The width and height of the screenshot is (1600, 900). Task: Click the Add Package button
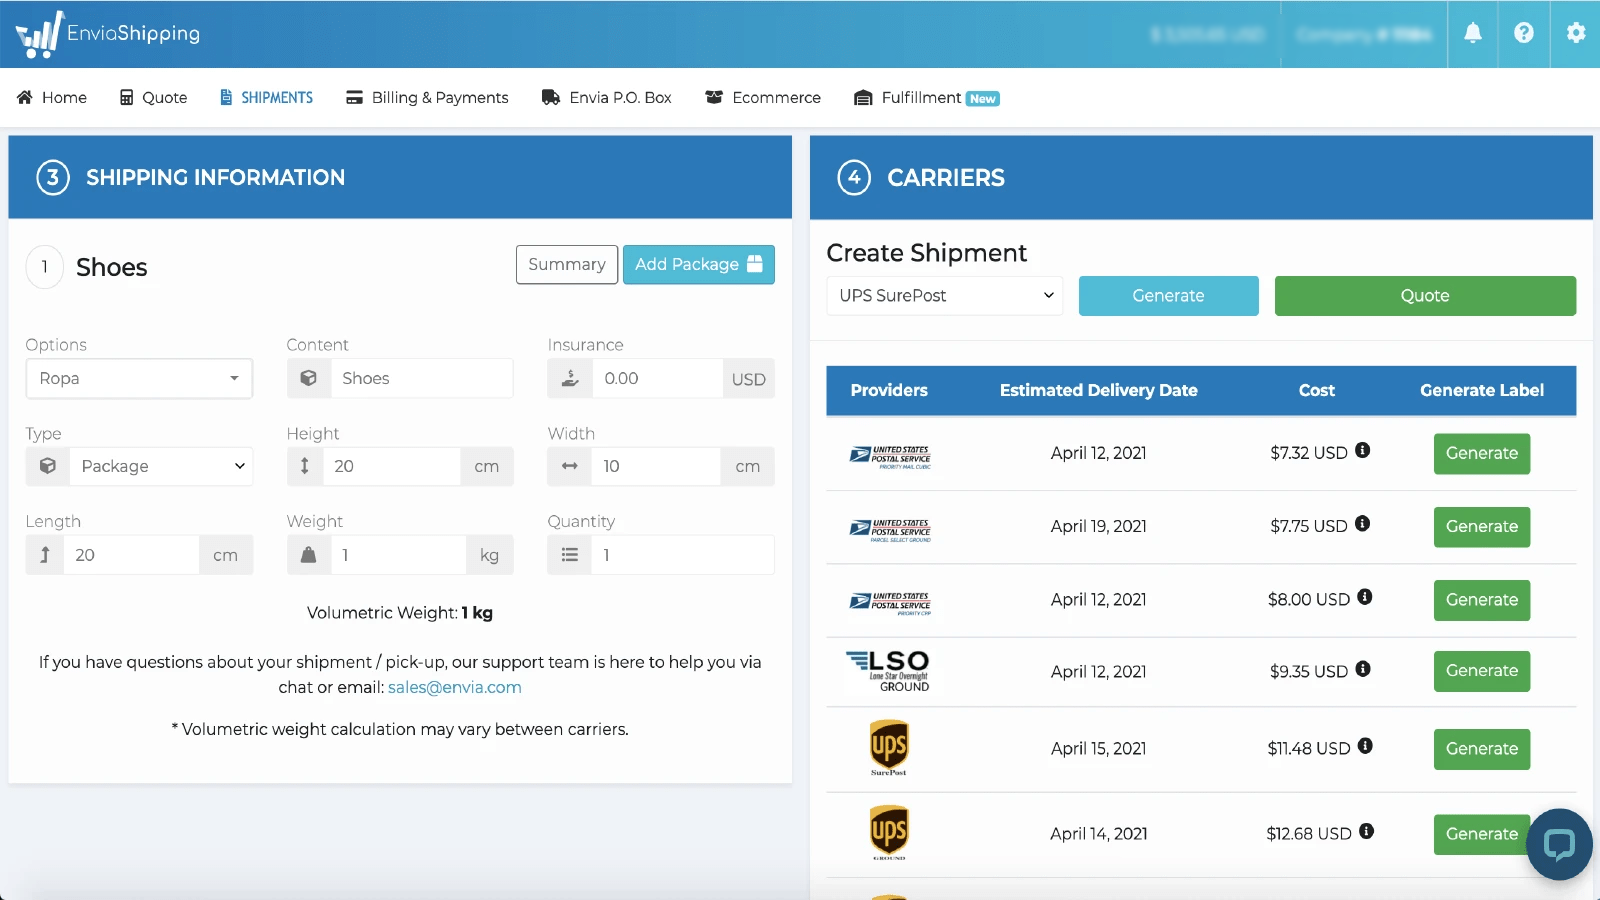(699, 265)
